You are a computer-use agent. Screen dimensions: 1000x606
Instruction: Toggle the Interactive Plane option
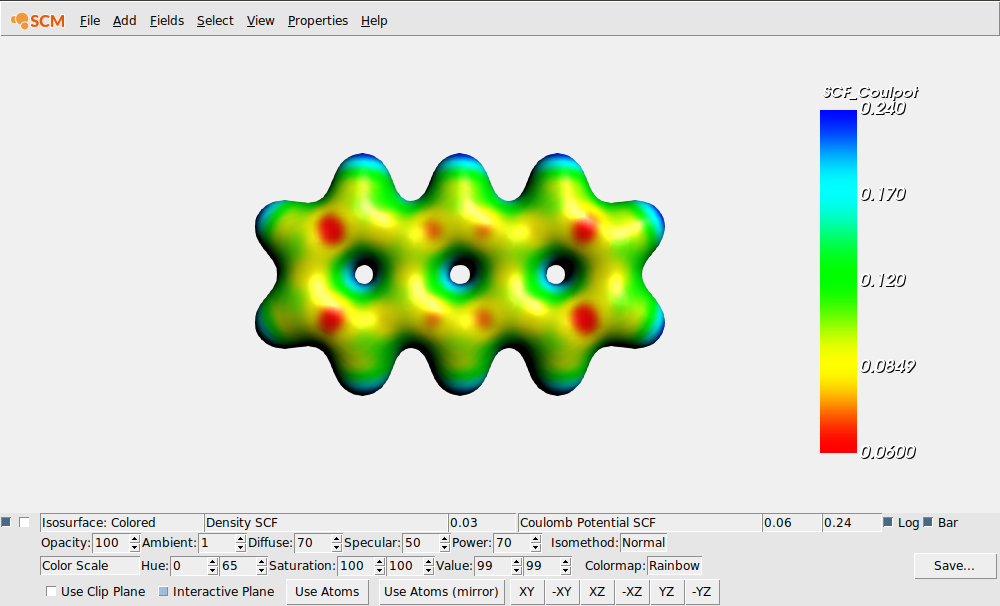[162, 591]
